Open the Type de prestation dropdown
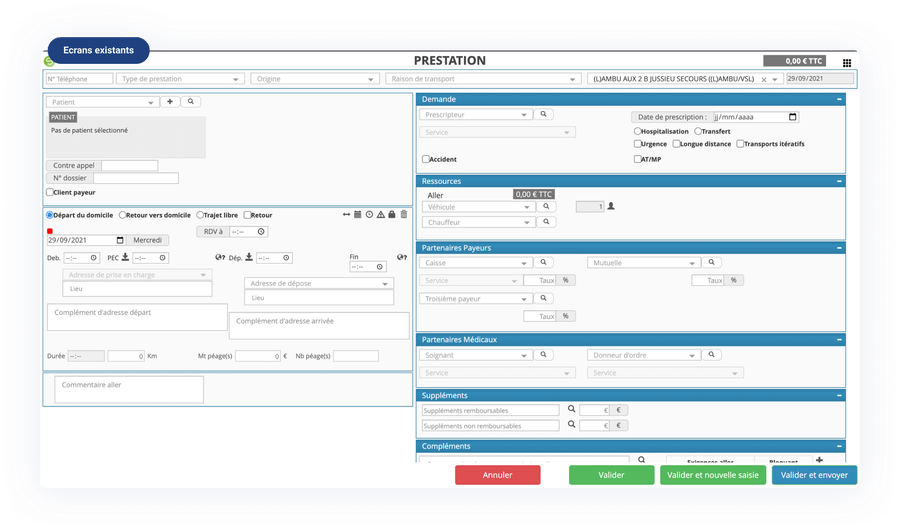The image size is (900, 531). [x=180, y=79]
